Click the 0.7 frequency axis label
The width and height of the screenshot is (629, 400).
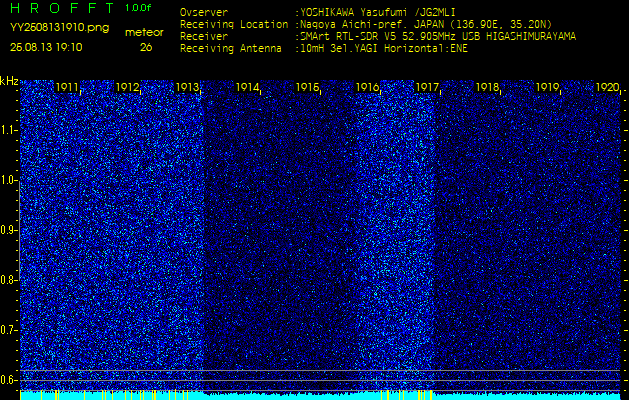click(x=8, y=330)
